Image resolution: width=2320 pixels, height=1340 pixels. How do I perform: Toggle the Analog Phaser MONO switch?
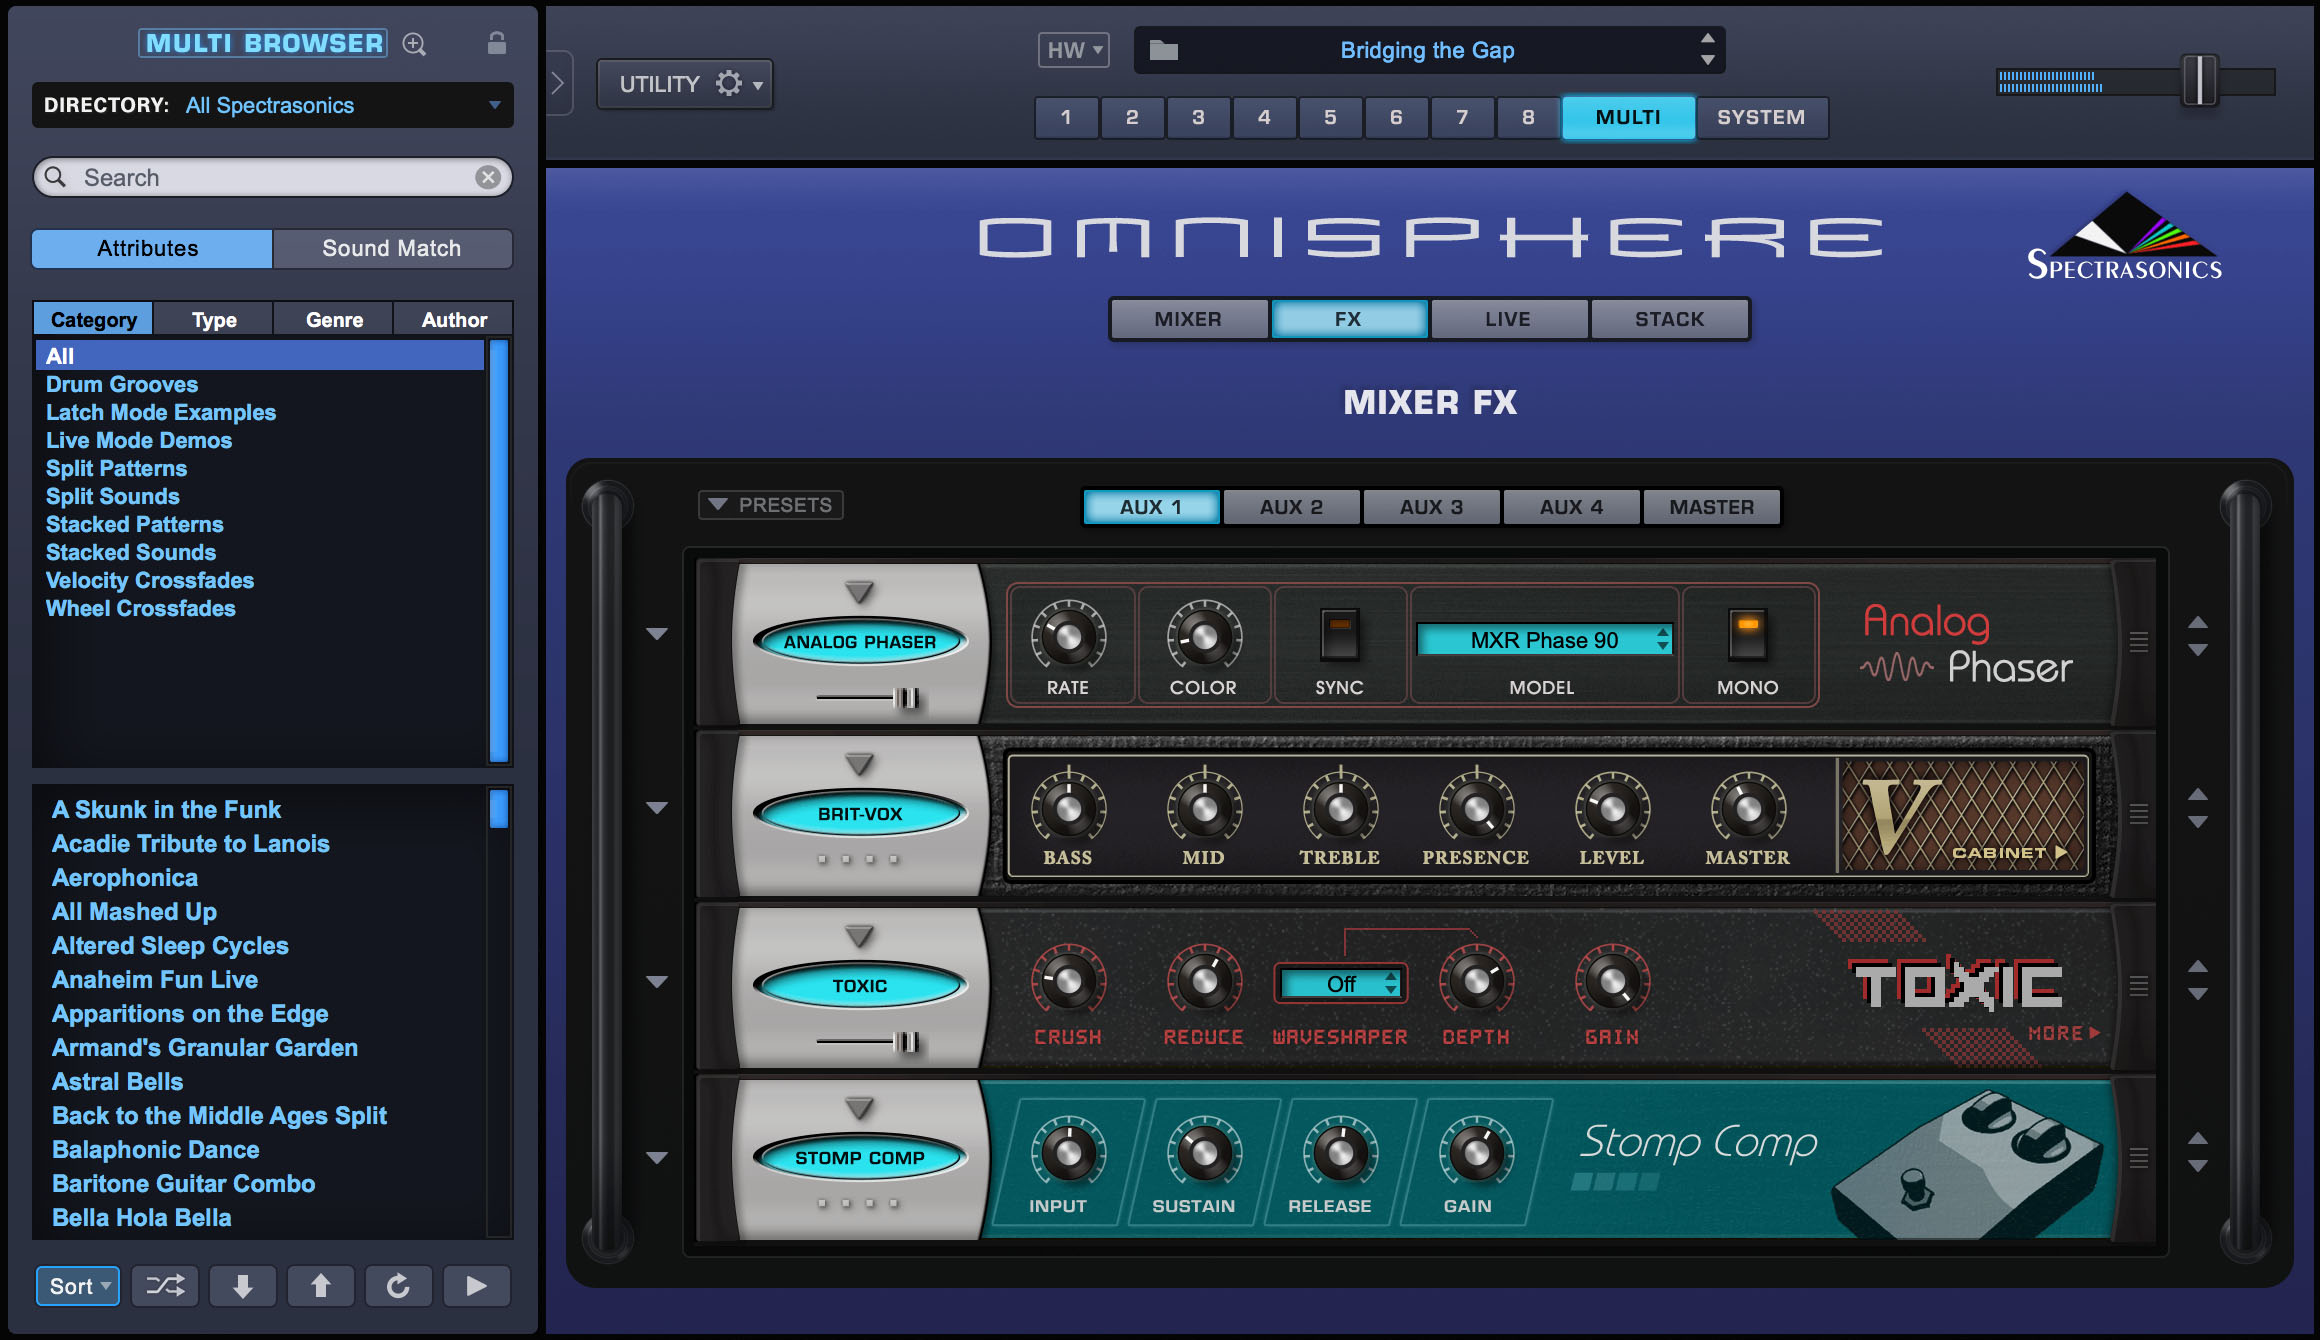[1747, 635]
